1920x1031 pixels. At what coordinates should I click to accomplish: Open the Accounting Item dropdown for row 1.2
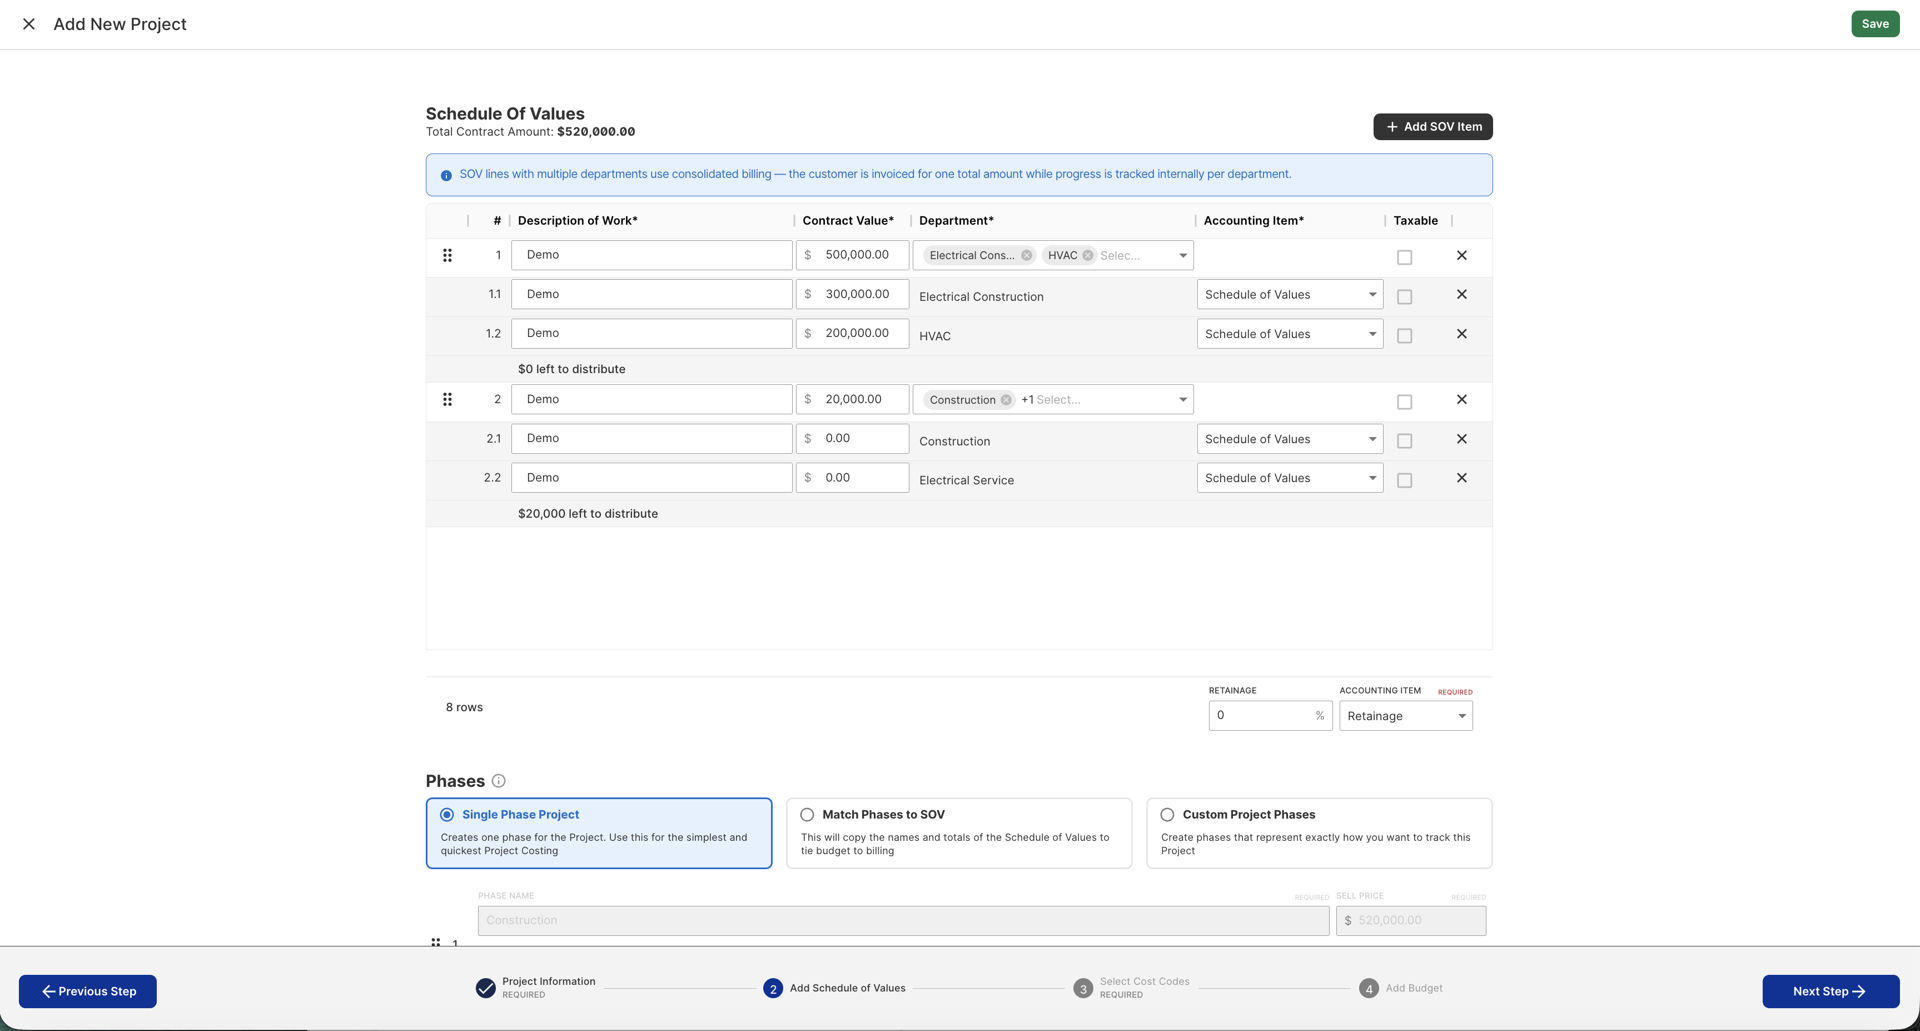click(x=1290, y=334)
